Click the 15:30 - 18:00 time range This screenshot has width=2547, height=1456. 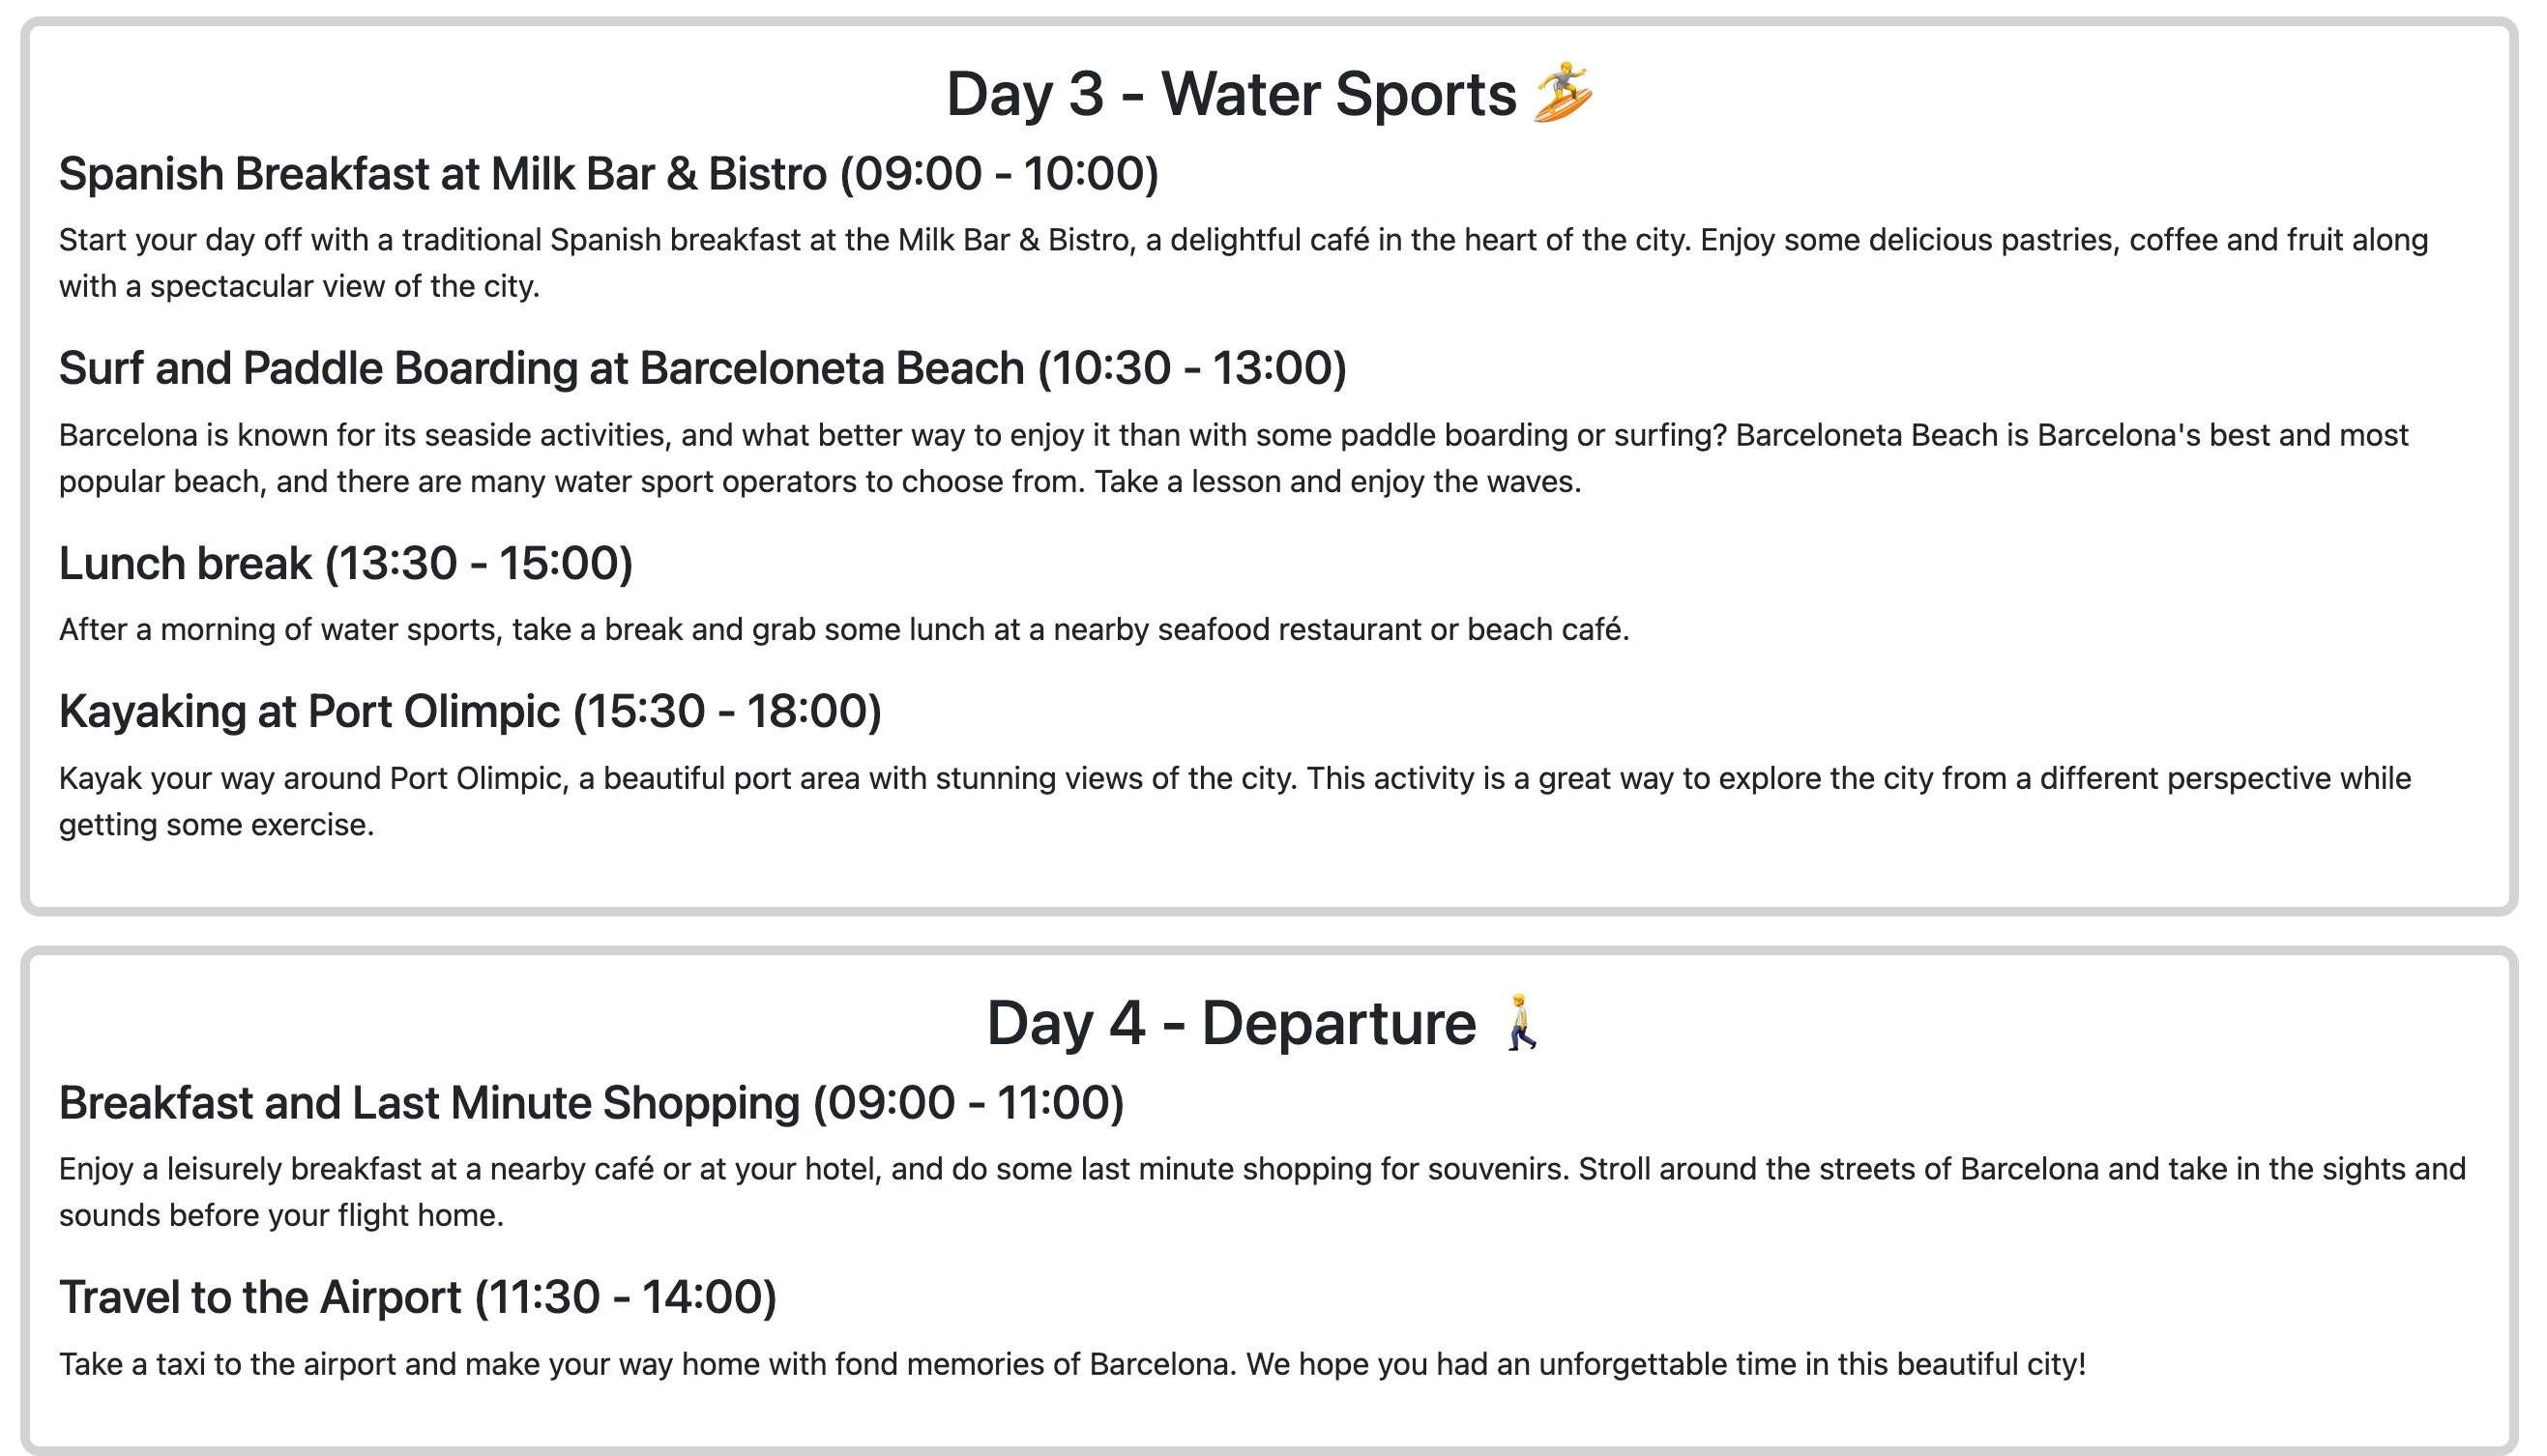727,712
